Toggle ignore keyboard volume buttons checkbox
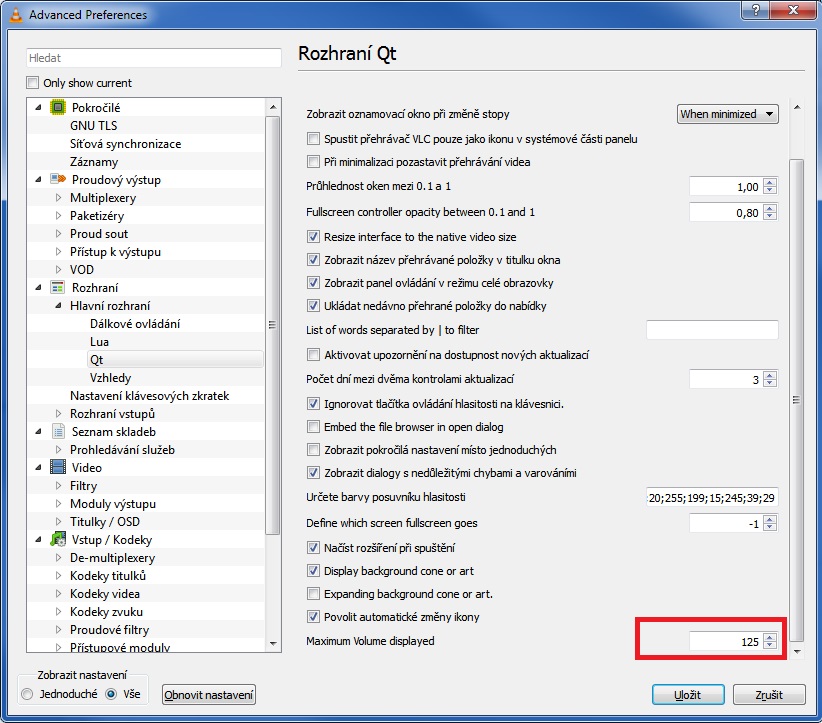Screen dimensions: 822x723 [x=313, y=404]
